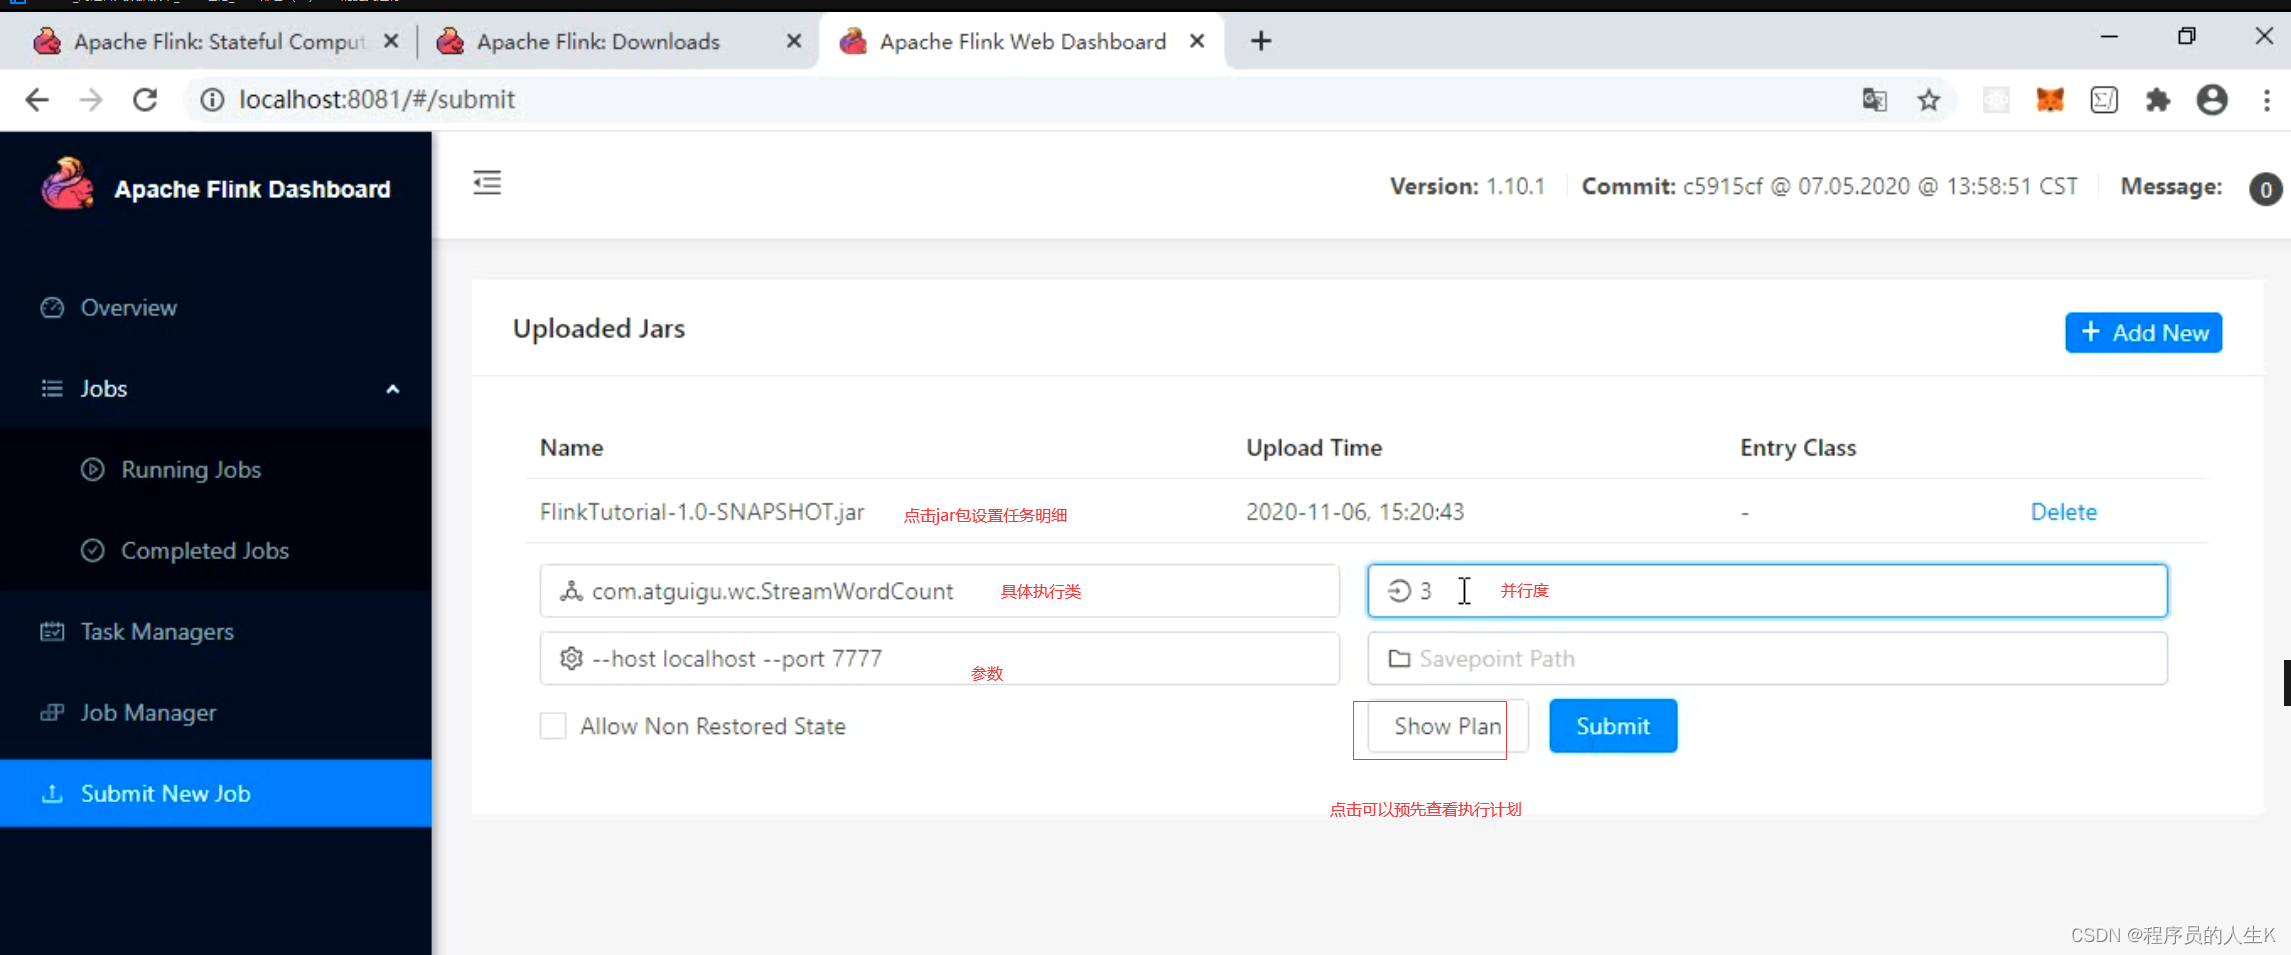Reload the page with the refresh icon
The height and width of the screenshot is (955, 2291).
(x=146, y=99)
